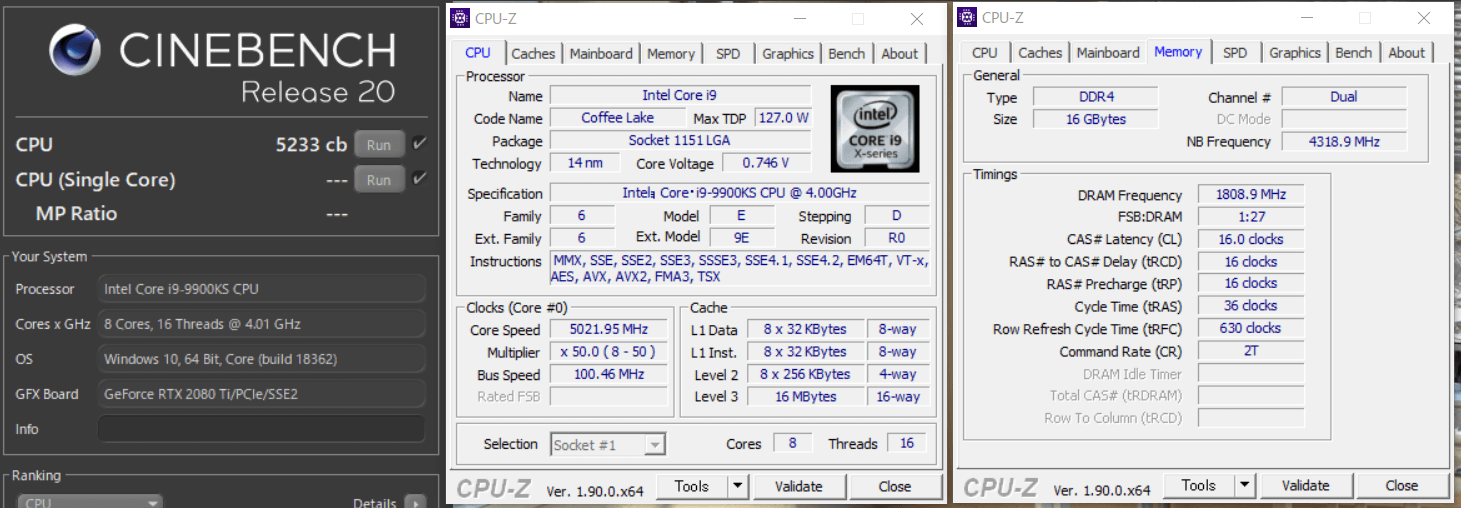Toggle the checkmark beside the CPU test
This screenshot has width=1461, height=508.
pos(420,144)
